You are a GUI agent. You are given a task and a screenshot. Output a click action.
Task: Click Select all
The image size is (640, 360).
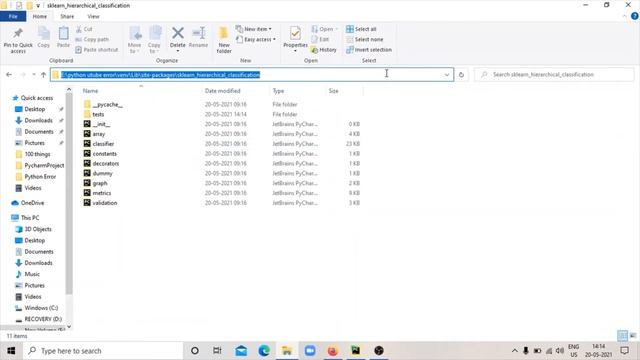(x=361, y=29)
